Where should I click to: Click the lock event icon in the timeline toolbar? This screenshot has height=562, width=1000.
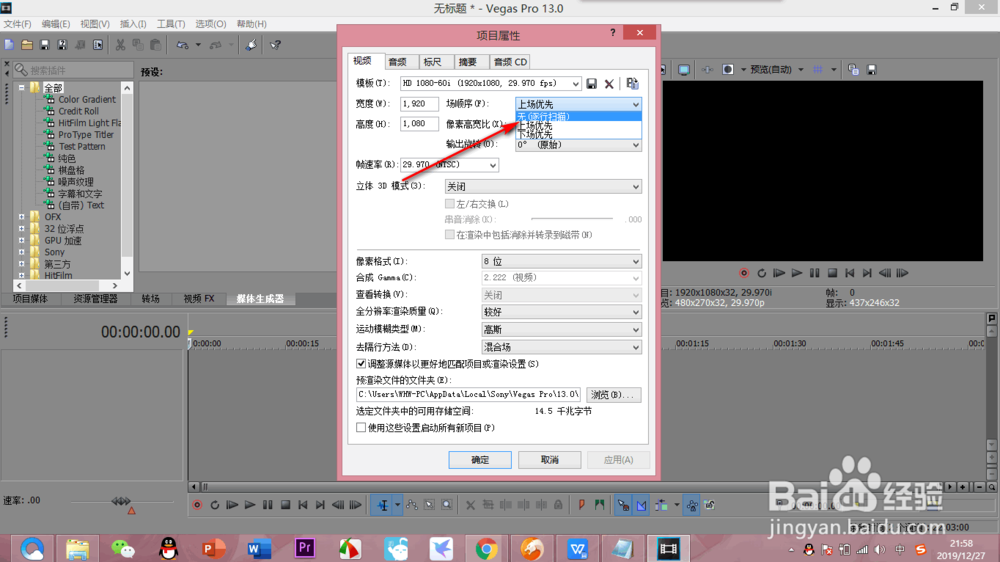point(559,505)
